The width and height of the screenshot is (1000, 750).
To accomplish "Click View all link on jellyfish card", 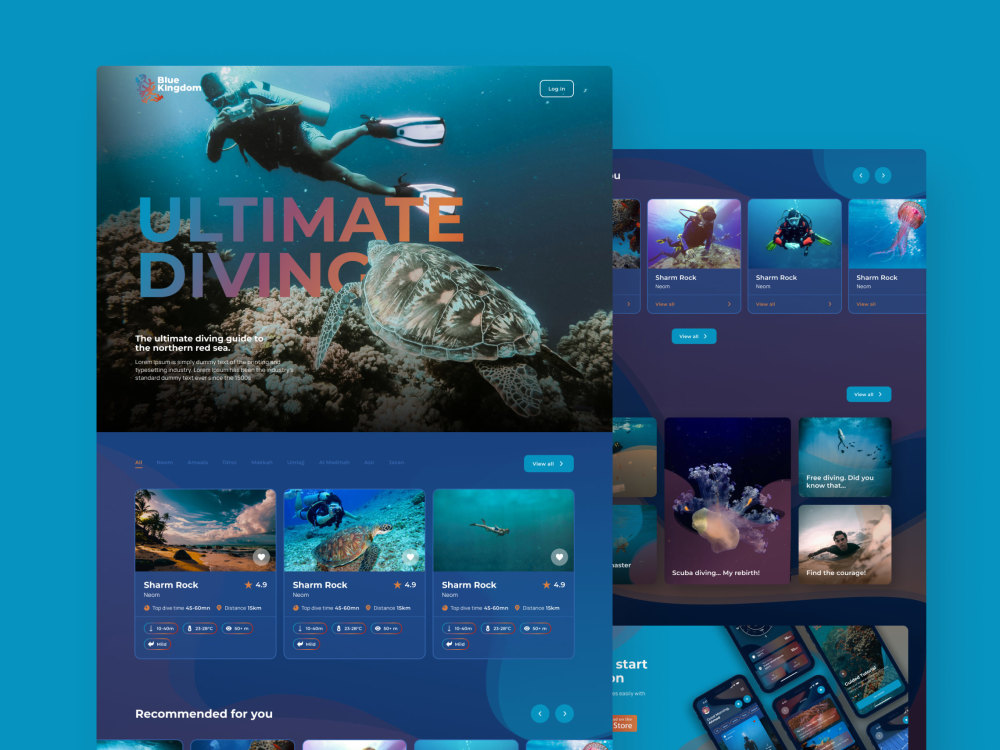I will [x=865, y=304].
